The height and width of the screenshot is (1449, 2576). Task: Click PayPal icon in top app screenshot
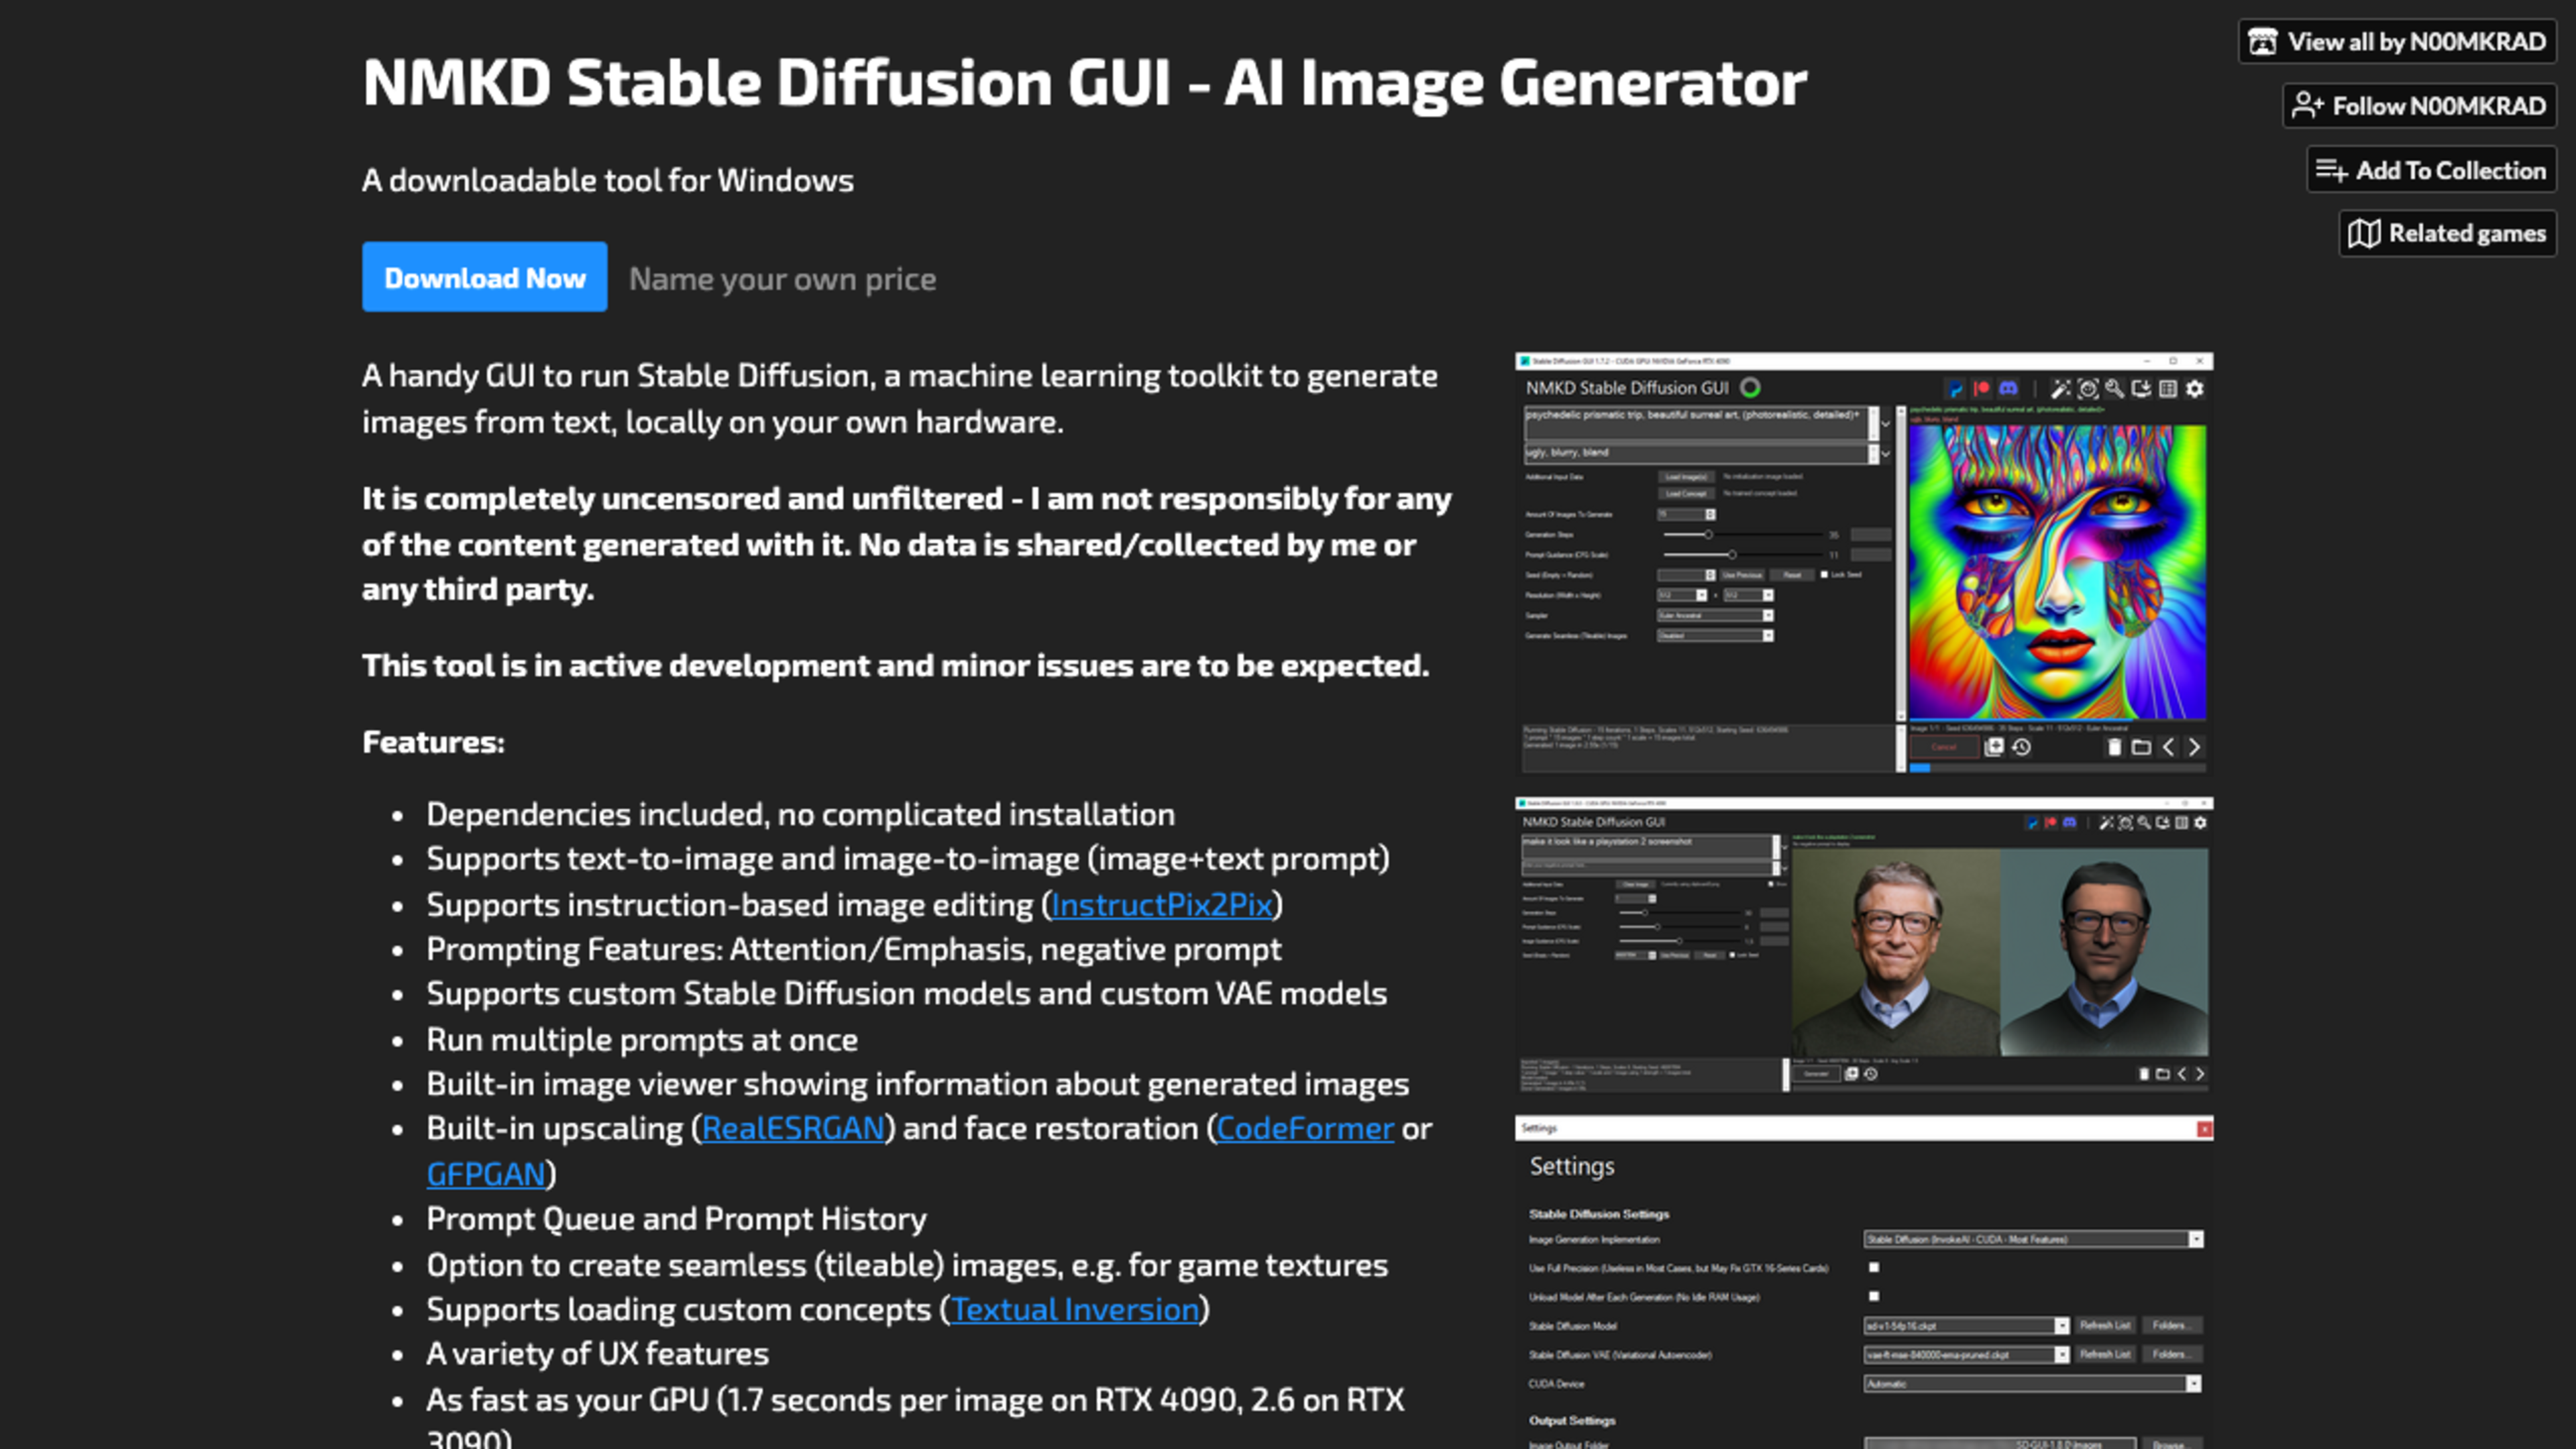[1955, 389]
